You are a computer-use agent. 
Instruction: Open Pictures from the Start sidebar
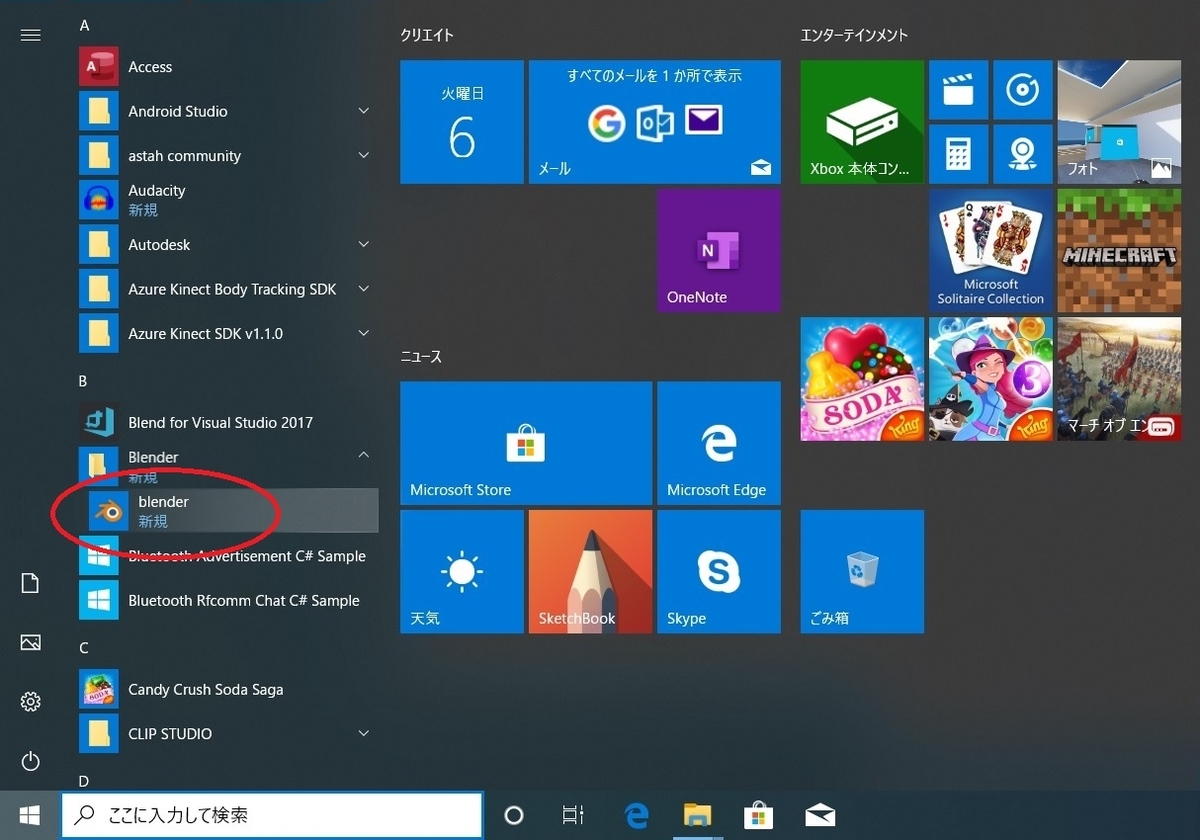click(x=30, y=642)
